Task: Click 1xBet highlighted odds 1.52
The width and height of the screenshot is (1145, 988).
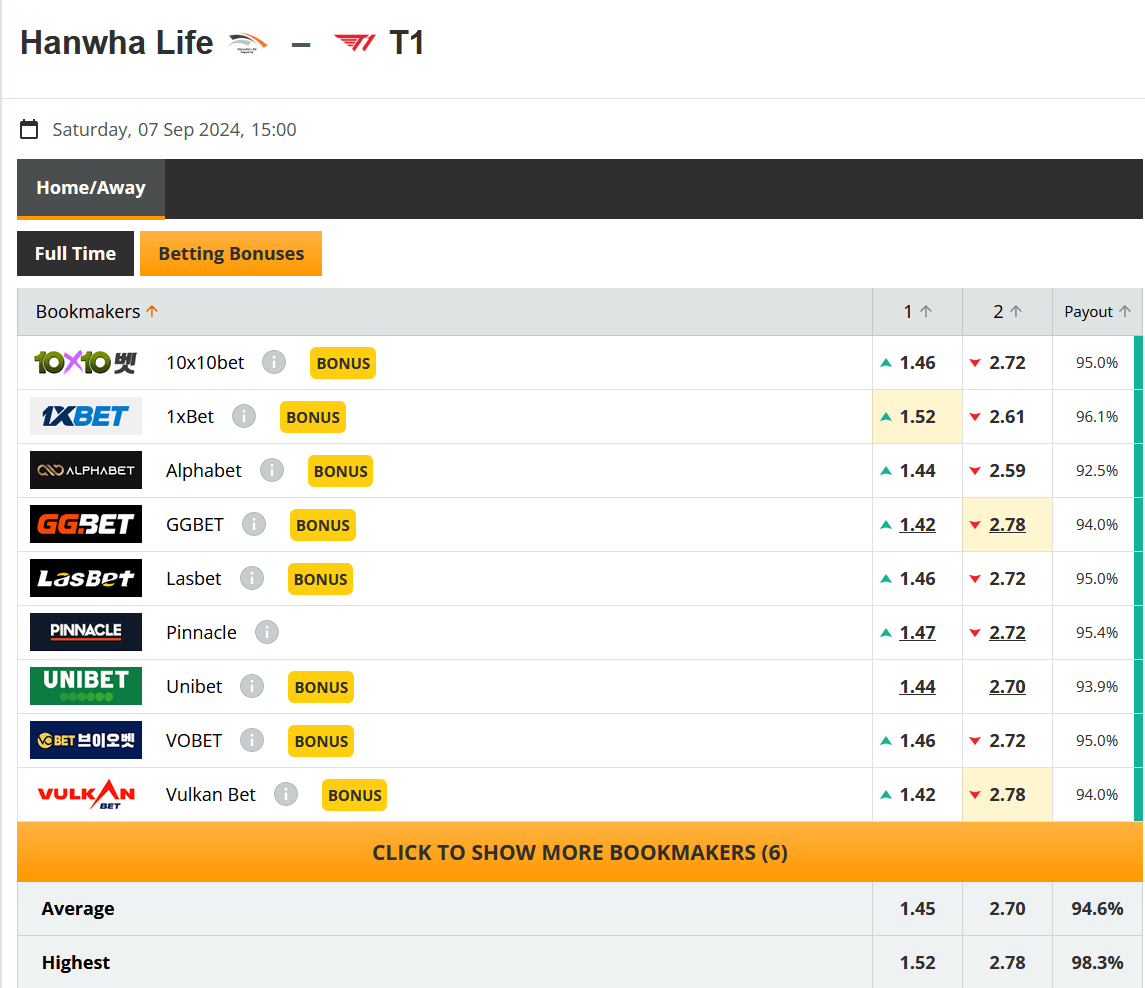Action: [917, 416]
